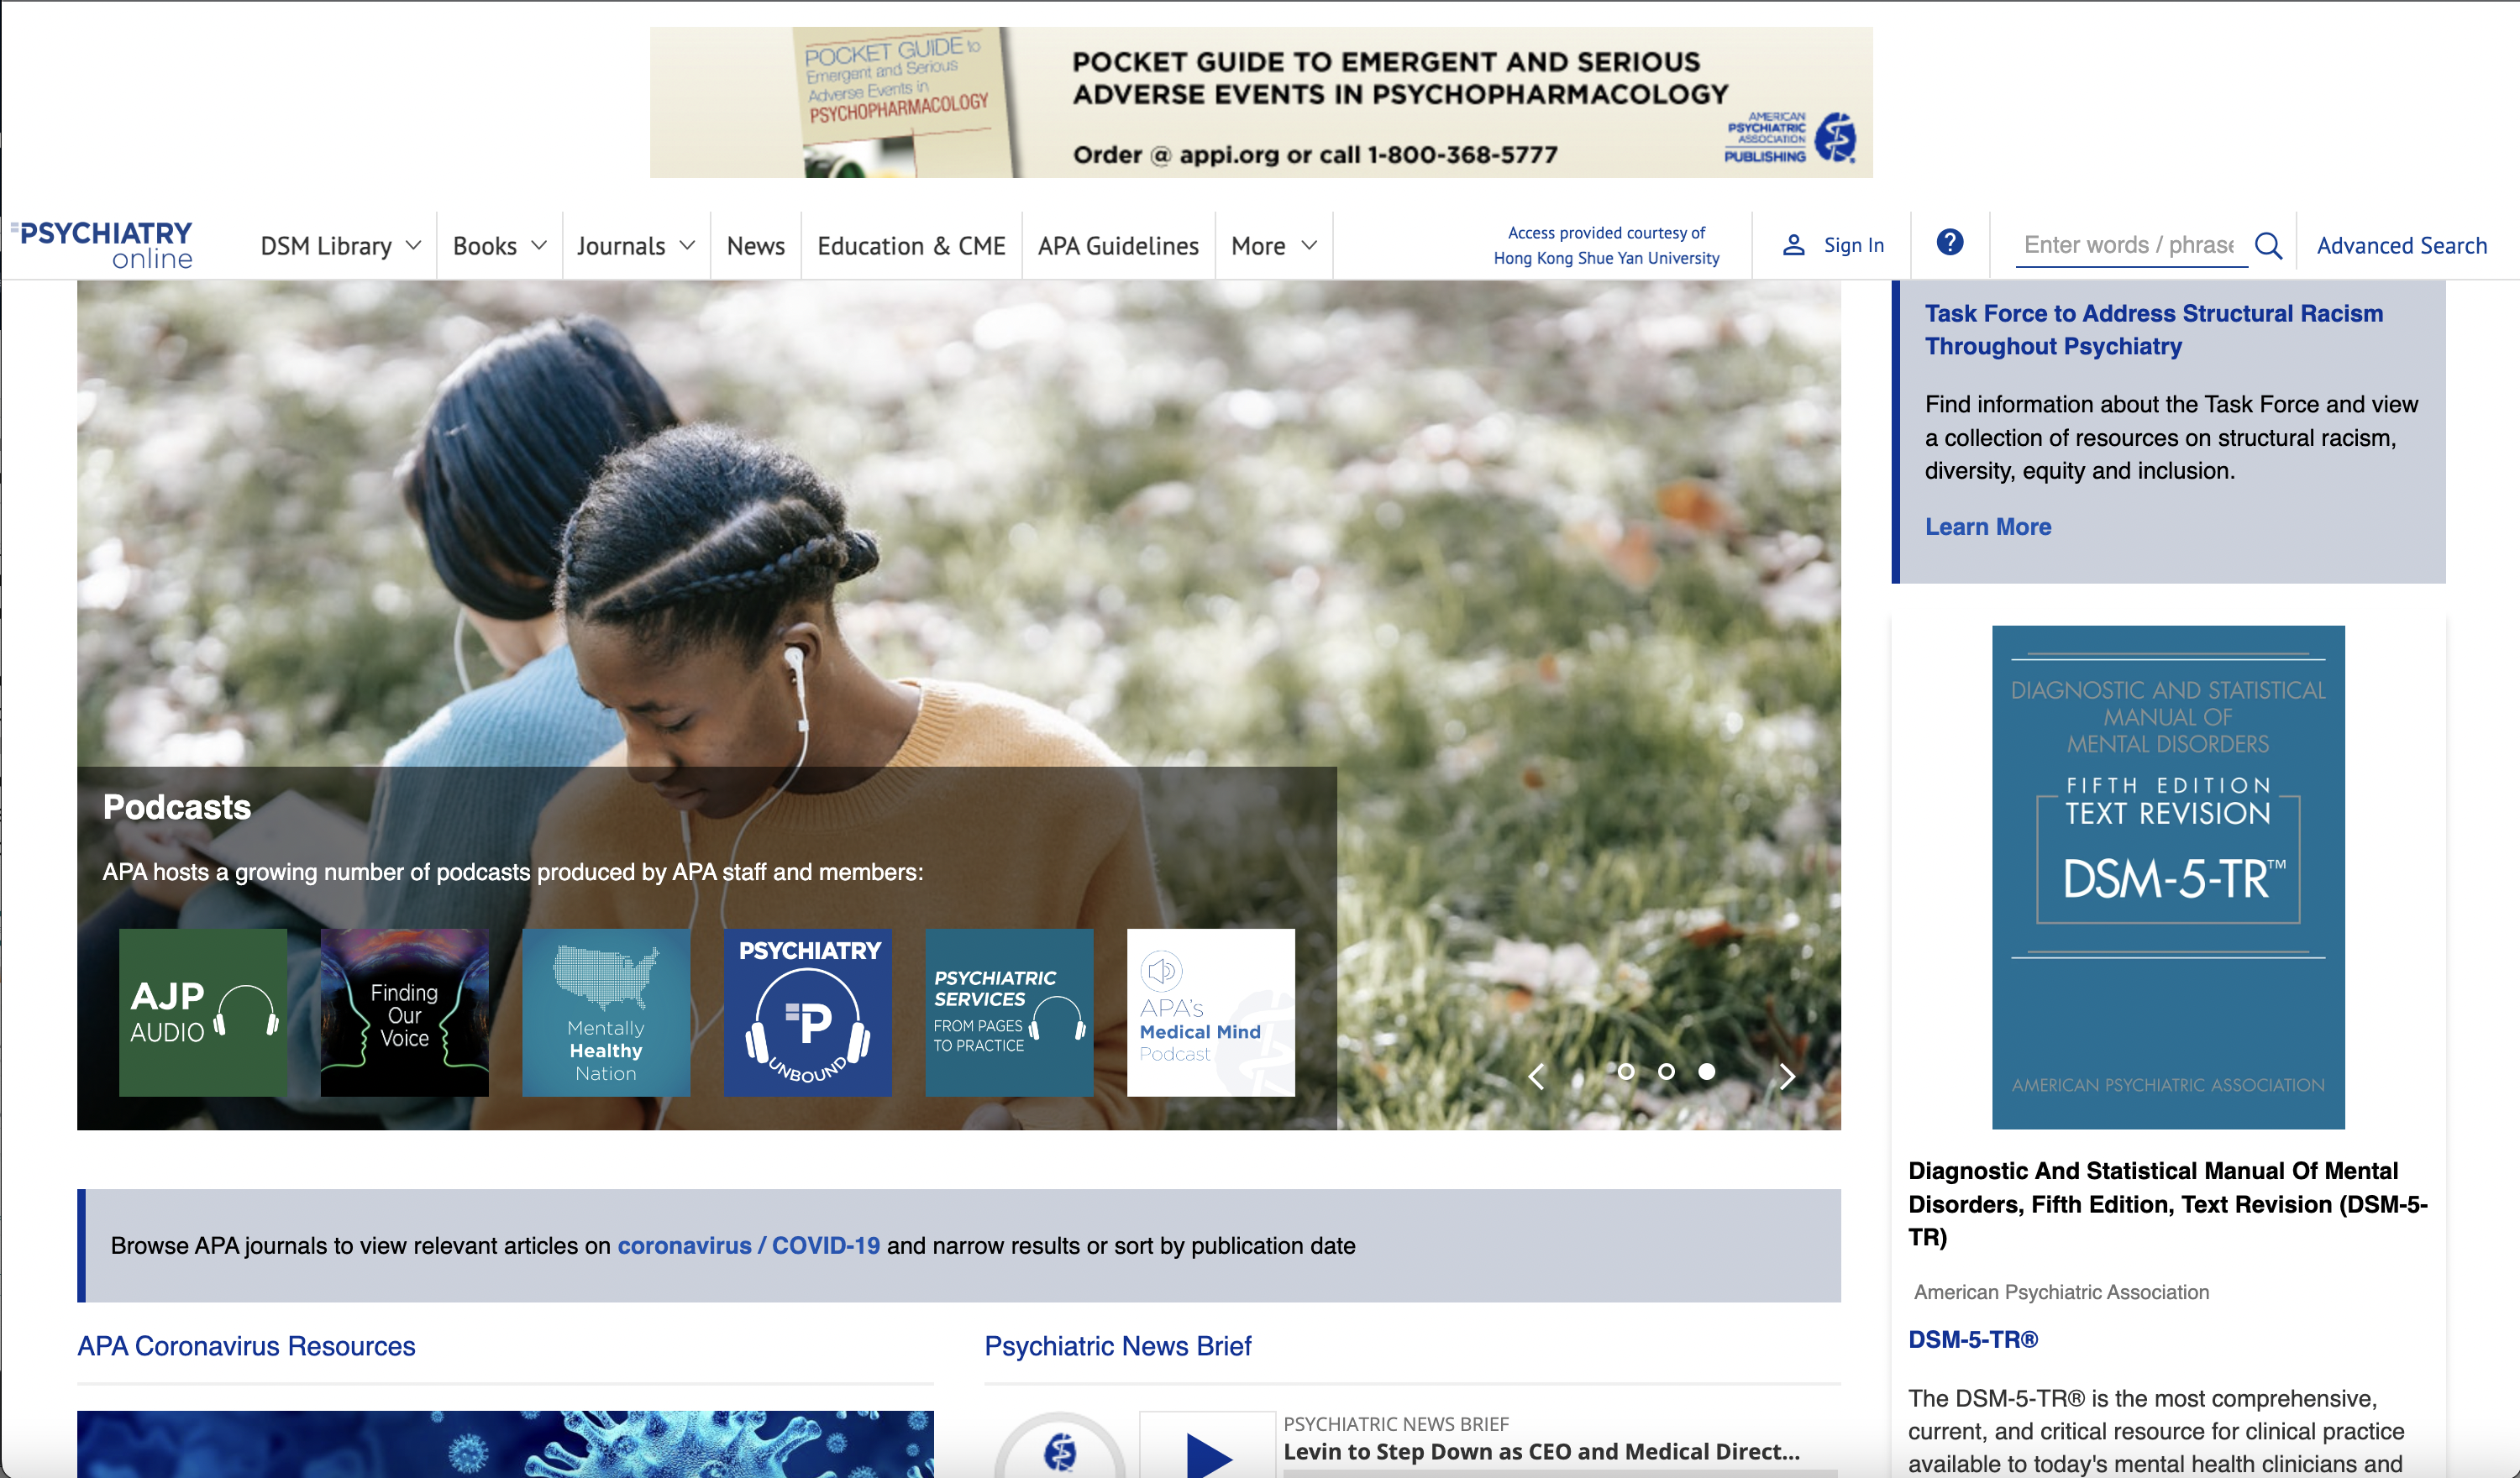The image size is (2520, 1478).
Task: Open the News menu item
Action: (755, 246)
